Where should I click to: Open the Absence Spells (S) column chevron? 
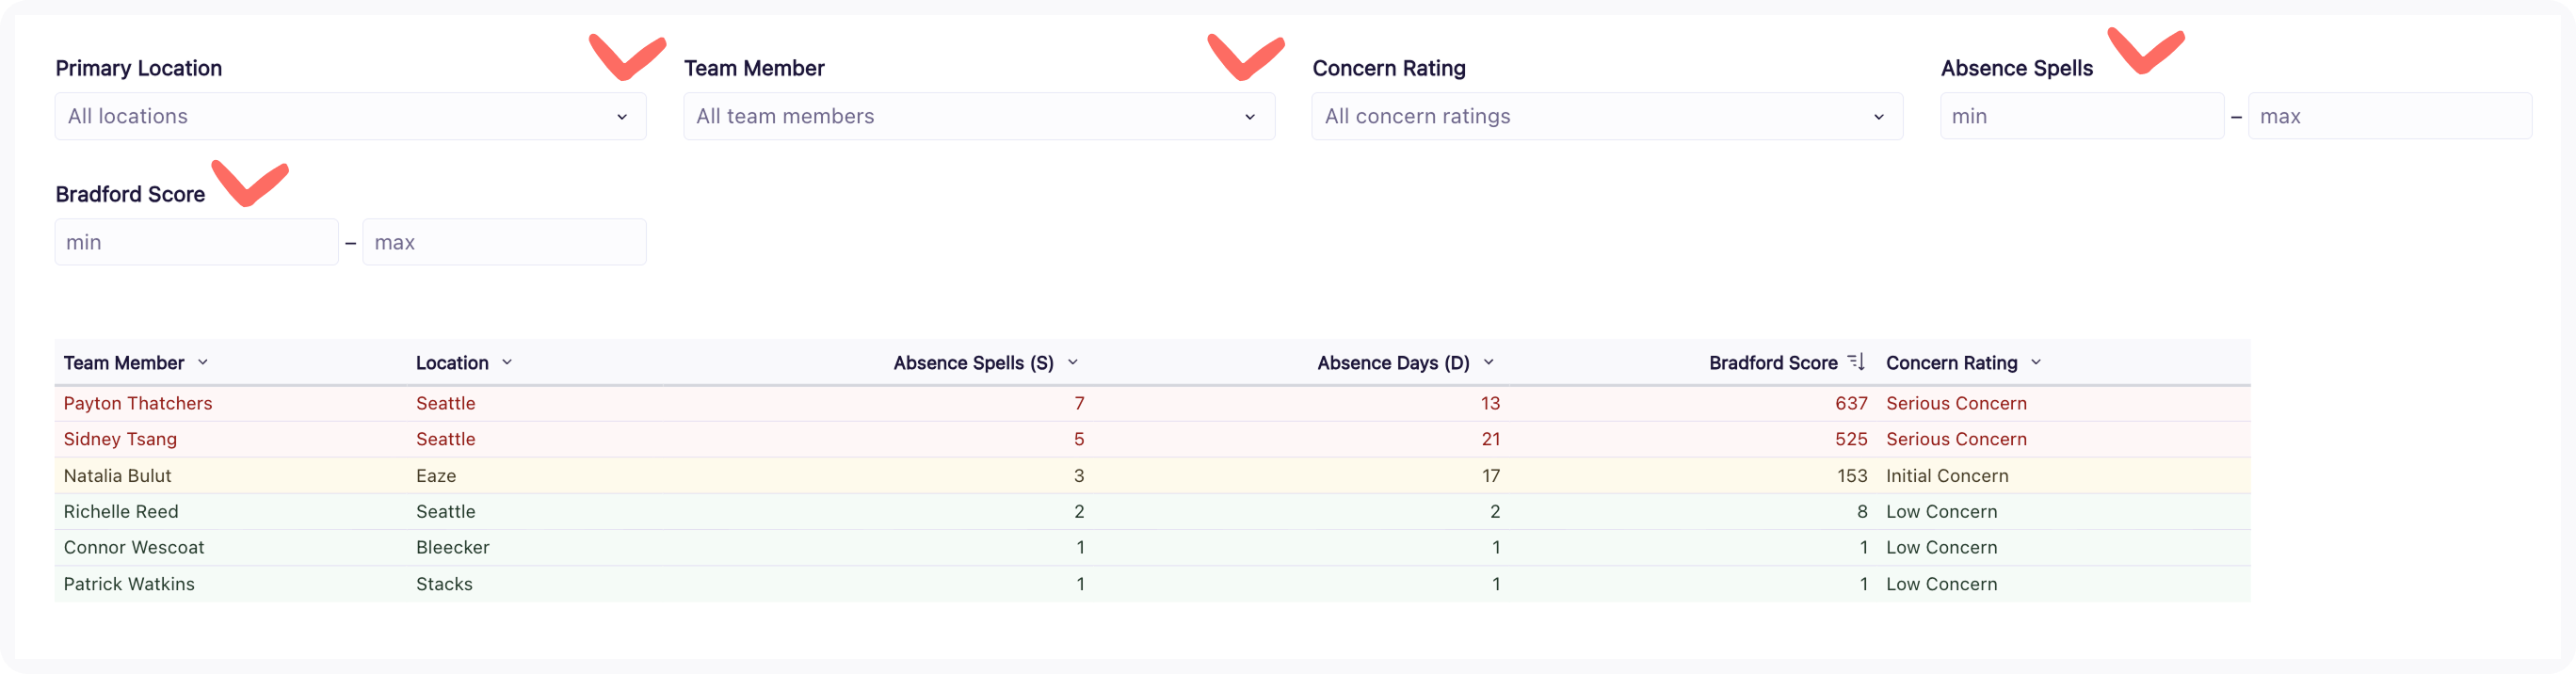click(x=1074, y=363)
